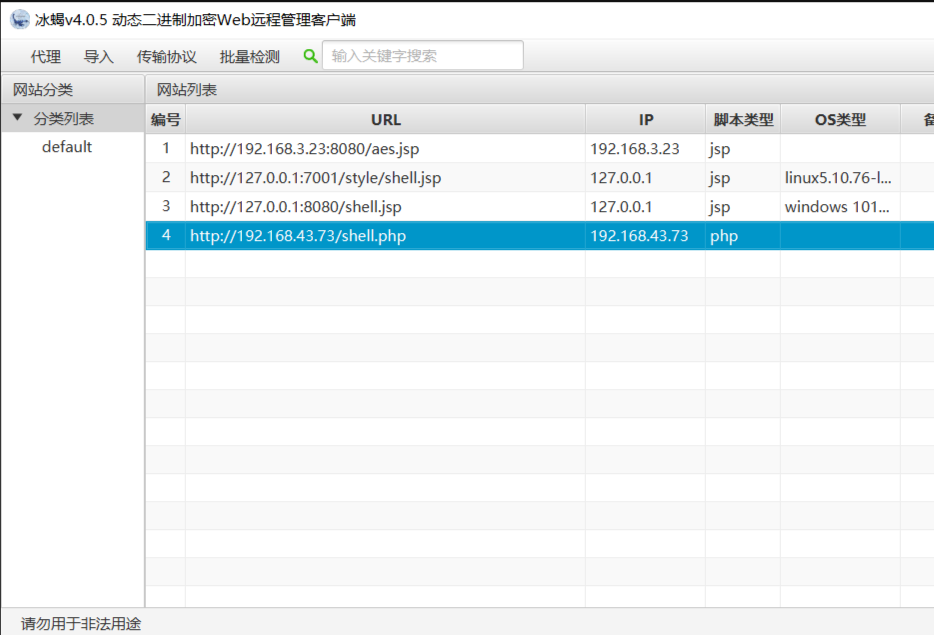The image size is (934, 635).
Task: Click row number 1 cell
Action: 166,148
